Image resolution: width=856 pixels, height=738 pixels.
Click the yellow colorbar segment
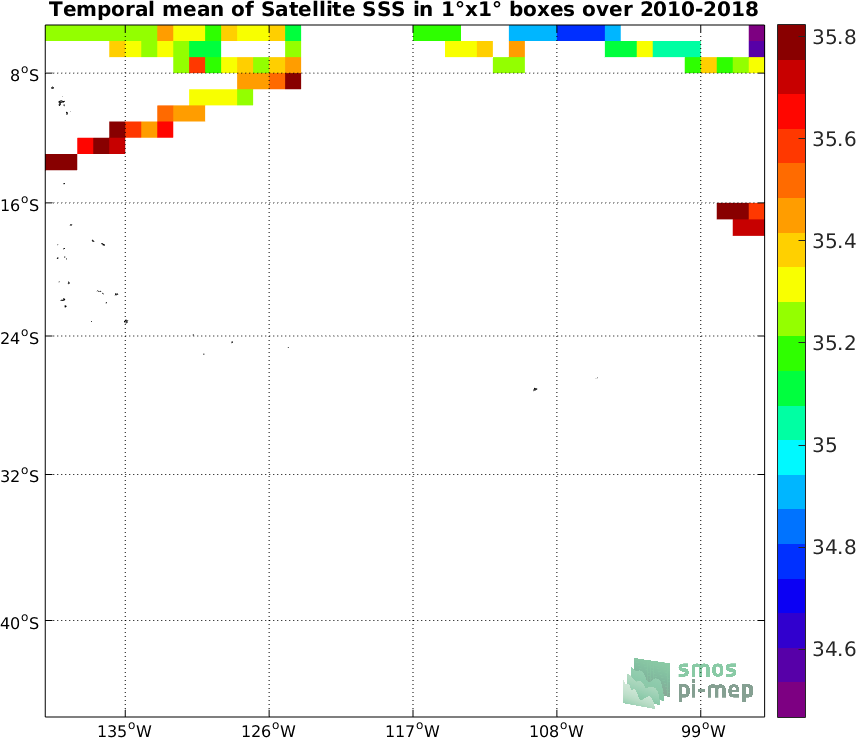(791, 284)
